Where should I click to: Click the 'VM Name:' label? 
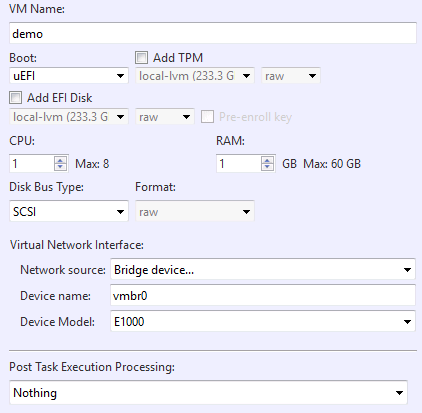pyautogui.click(x=37, y=9)
